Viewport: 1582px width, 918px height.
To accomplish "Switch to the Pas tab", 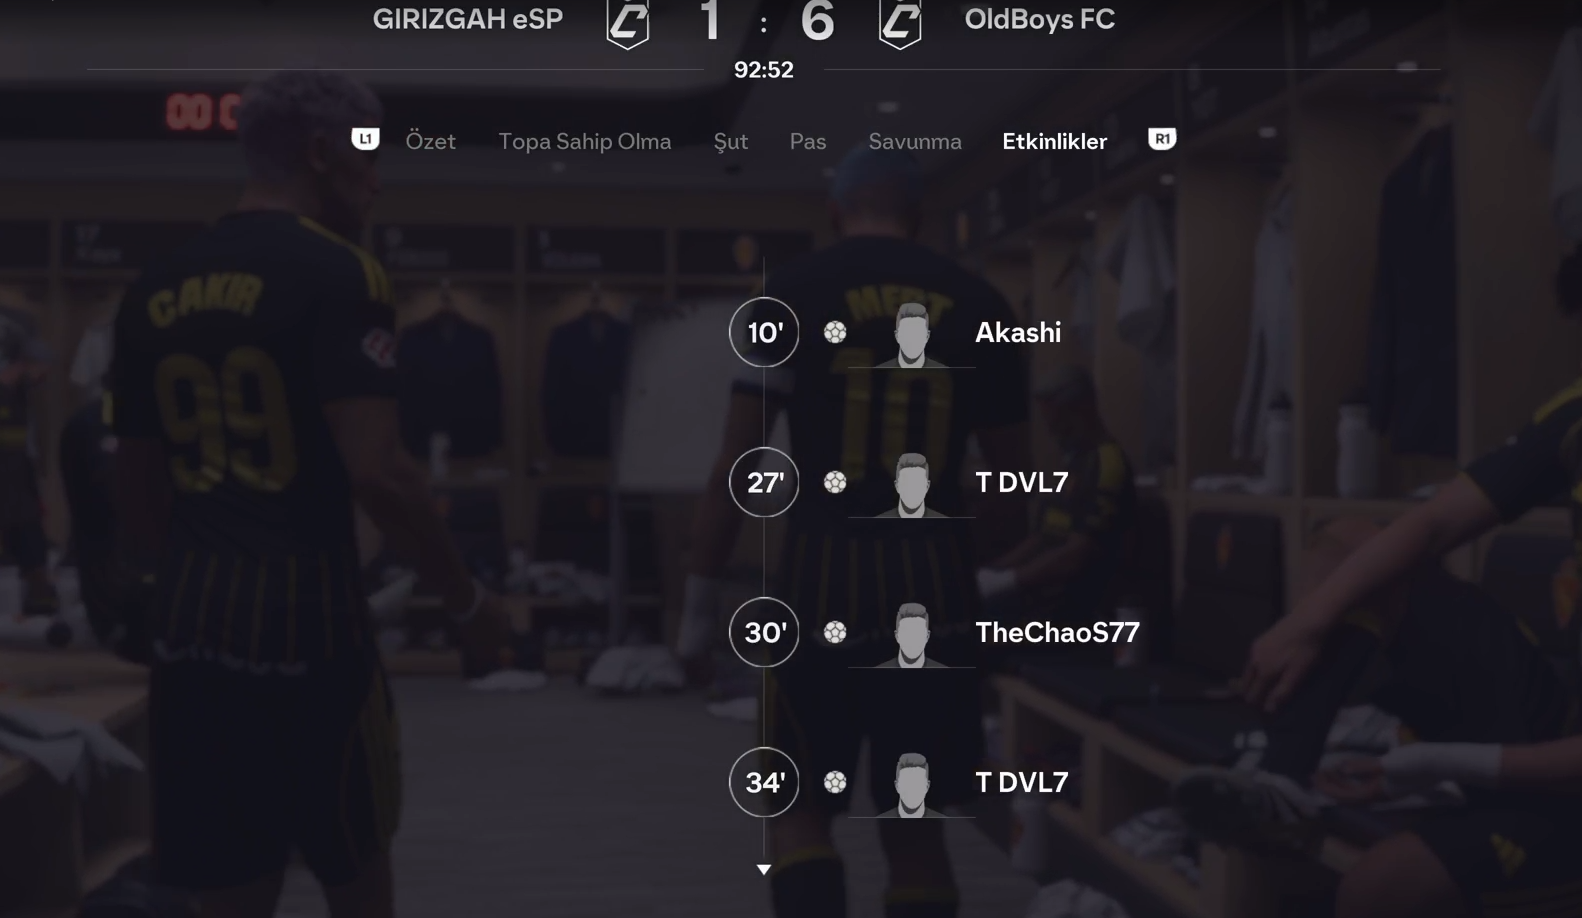I will coord(808,141).
